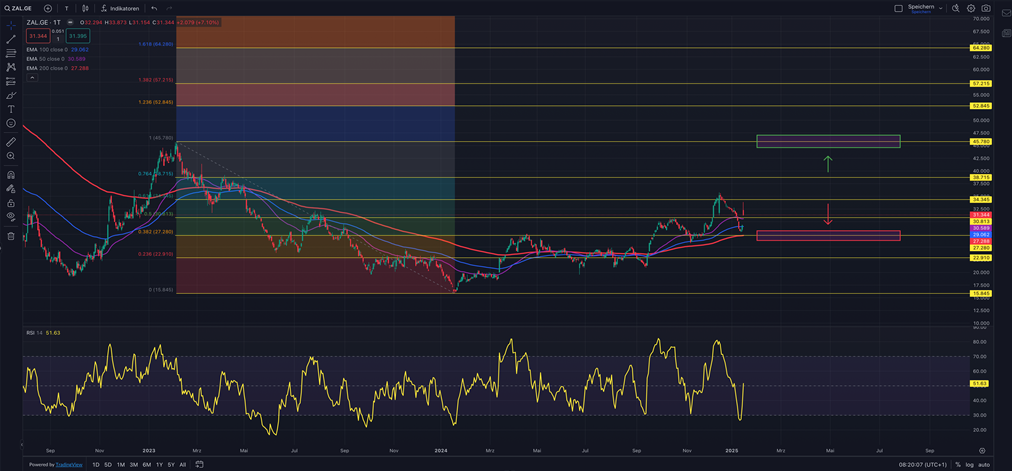
Task: Take a chart snapshot with camera icon
Action: pyautogui.click(x=986, y=8)
